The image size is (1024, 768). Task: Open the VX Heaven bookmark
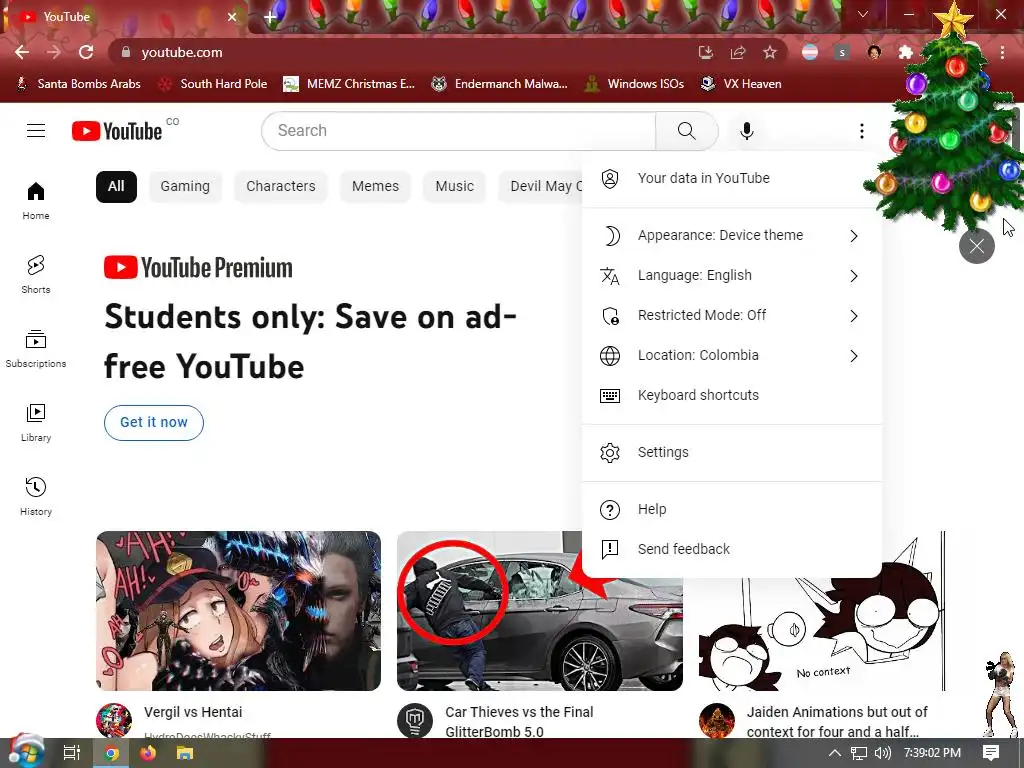[741, 84]
